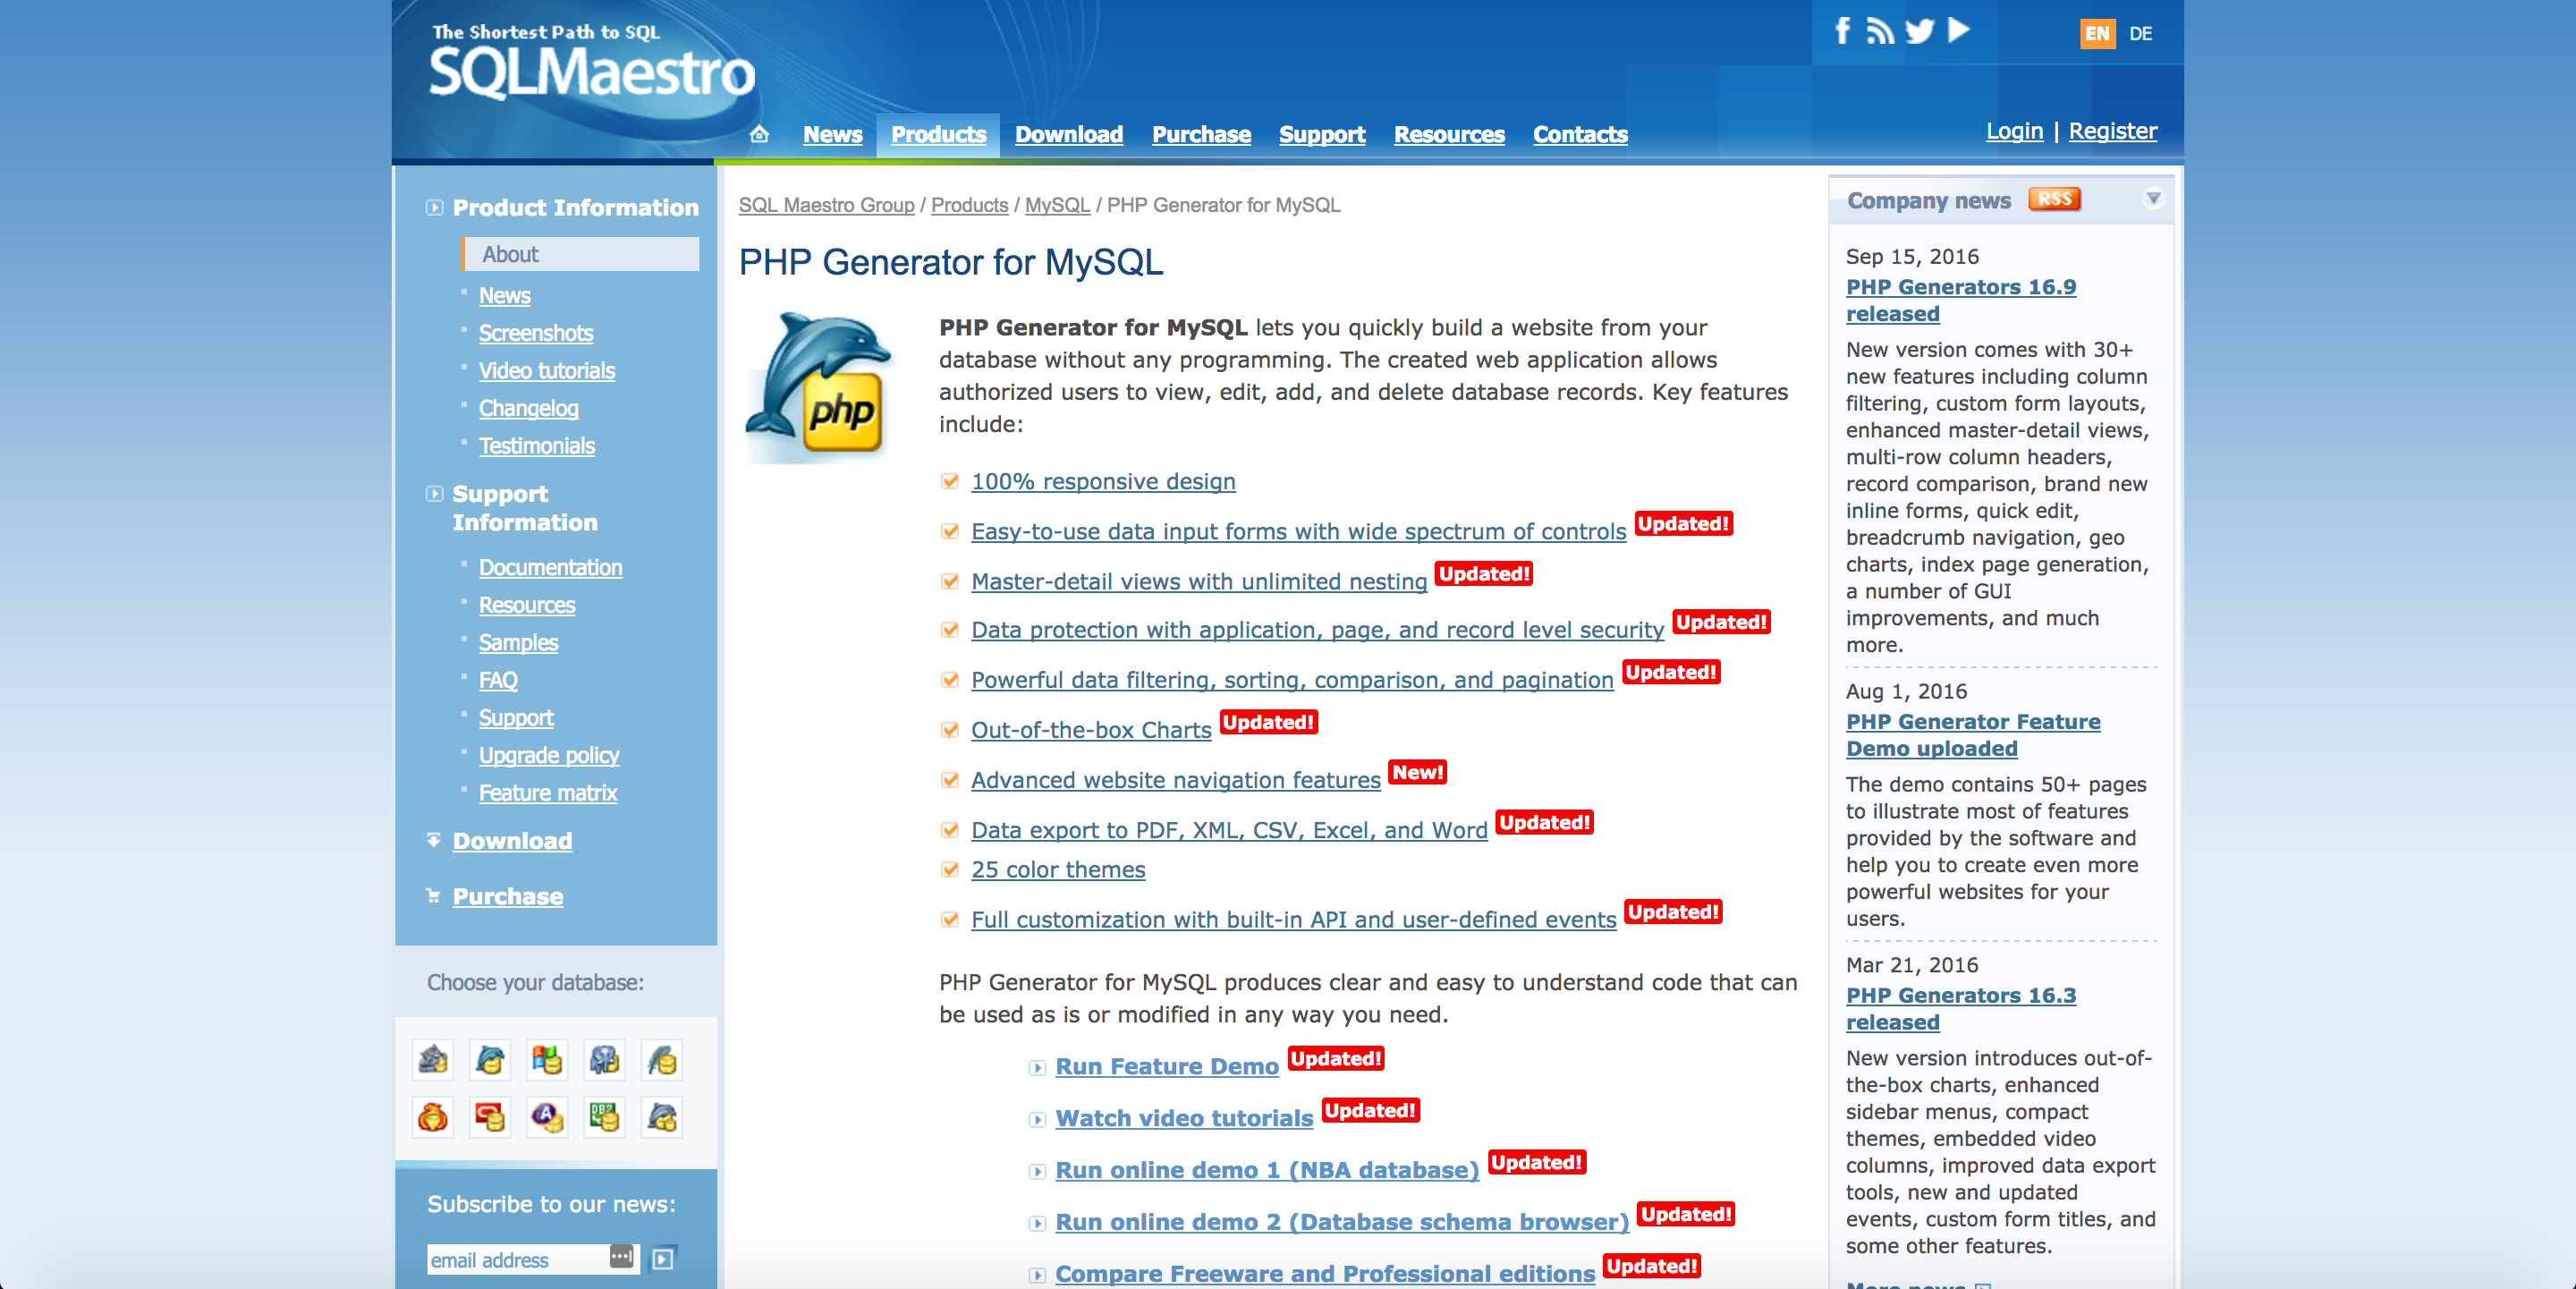Image resolution: width=2576 pixels, height=1289 pixels.
Task: Choose the first gray AnySQL database icon
Action: click(x=433, y=1060)
